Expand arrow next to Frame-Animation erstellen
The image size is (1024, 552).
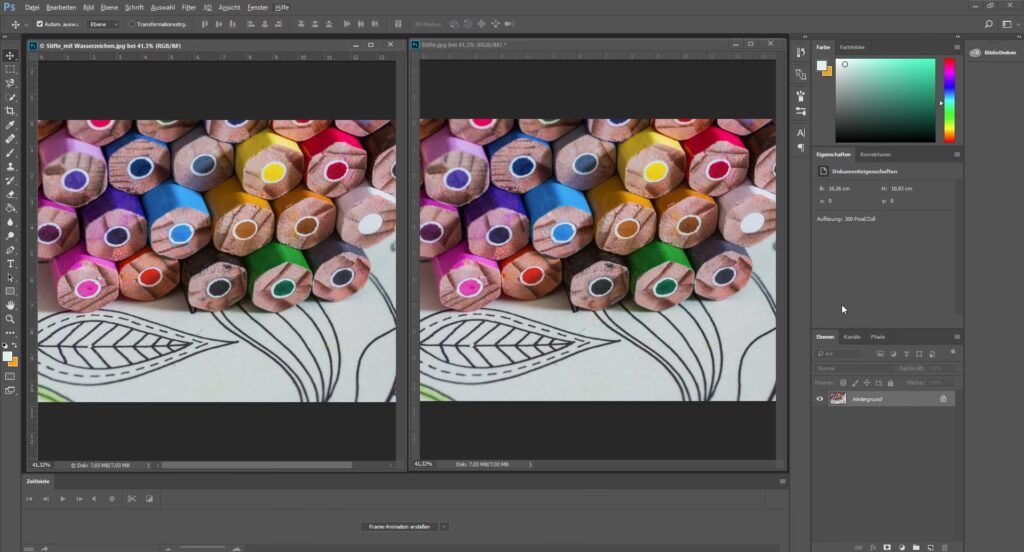[444, 526]
